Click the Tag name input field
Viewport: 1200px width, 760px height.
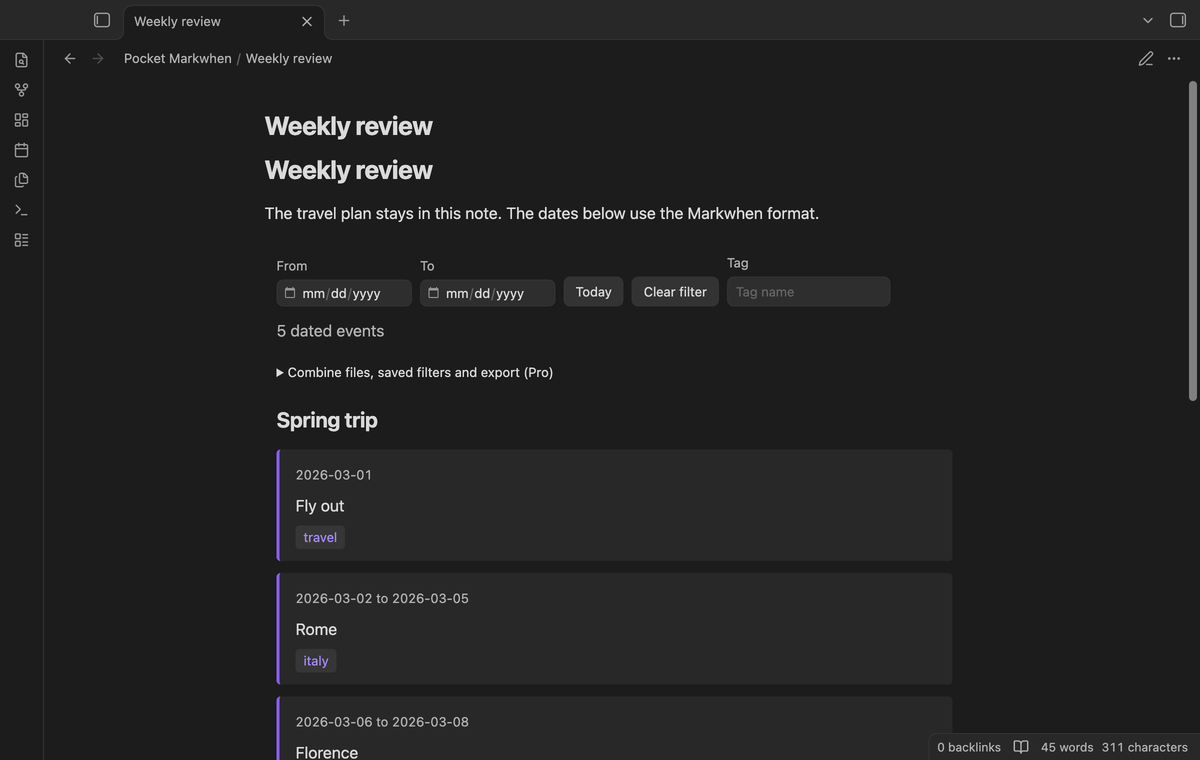tap(808, 292)
